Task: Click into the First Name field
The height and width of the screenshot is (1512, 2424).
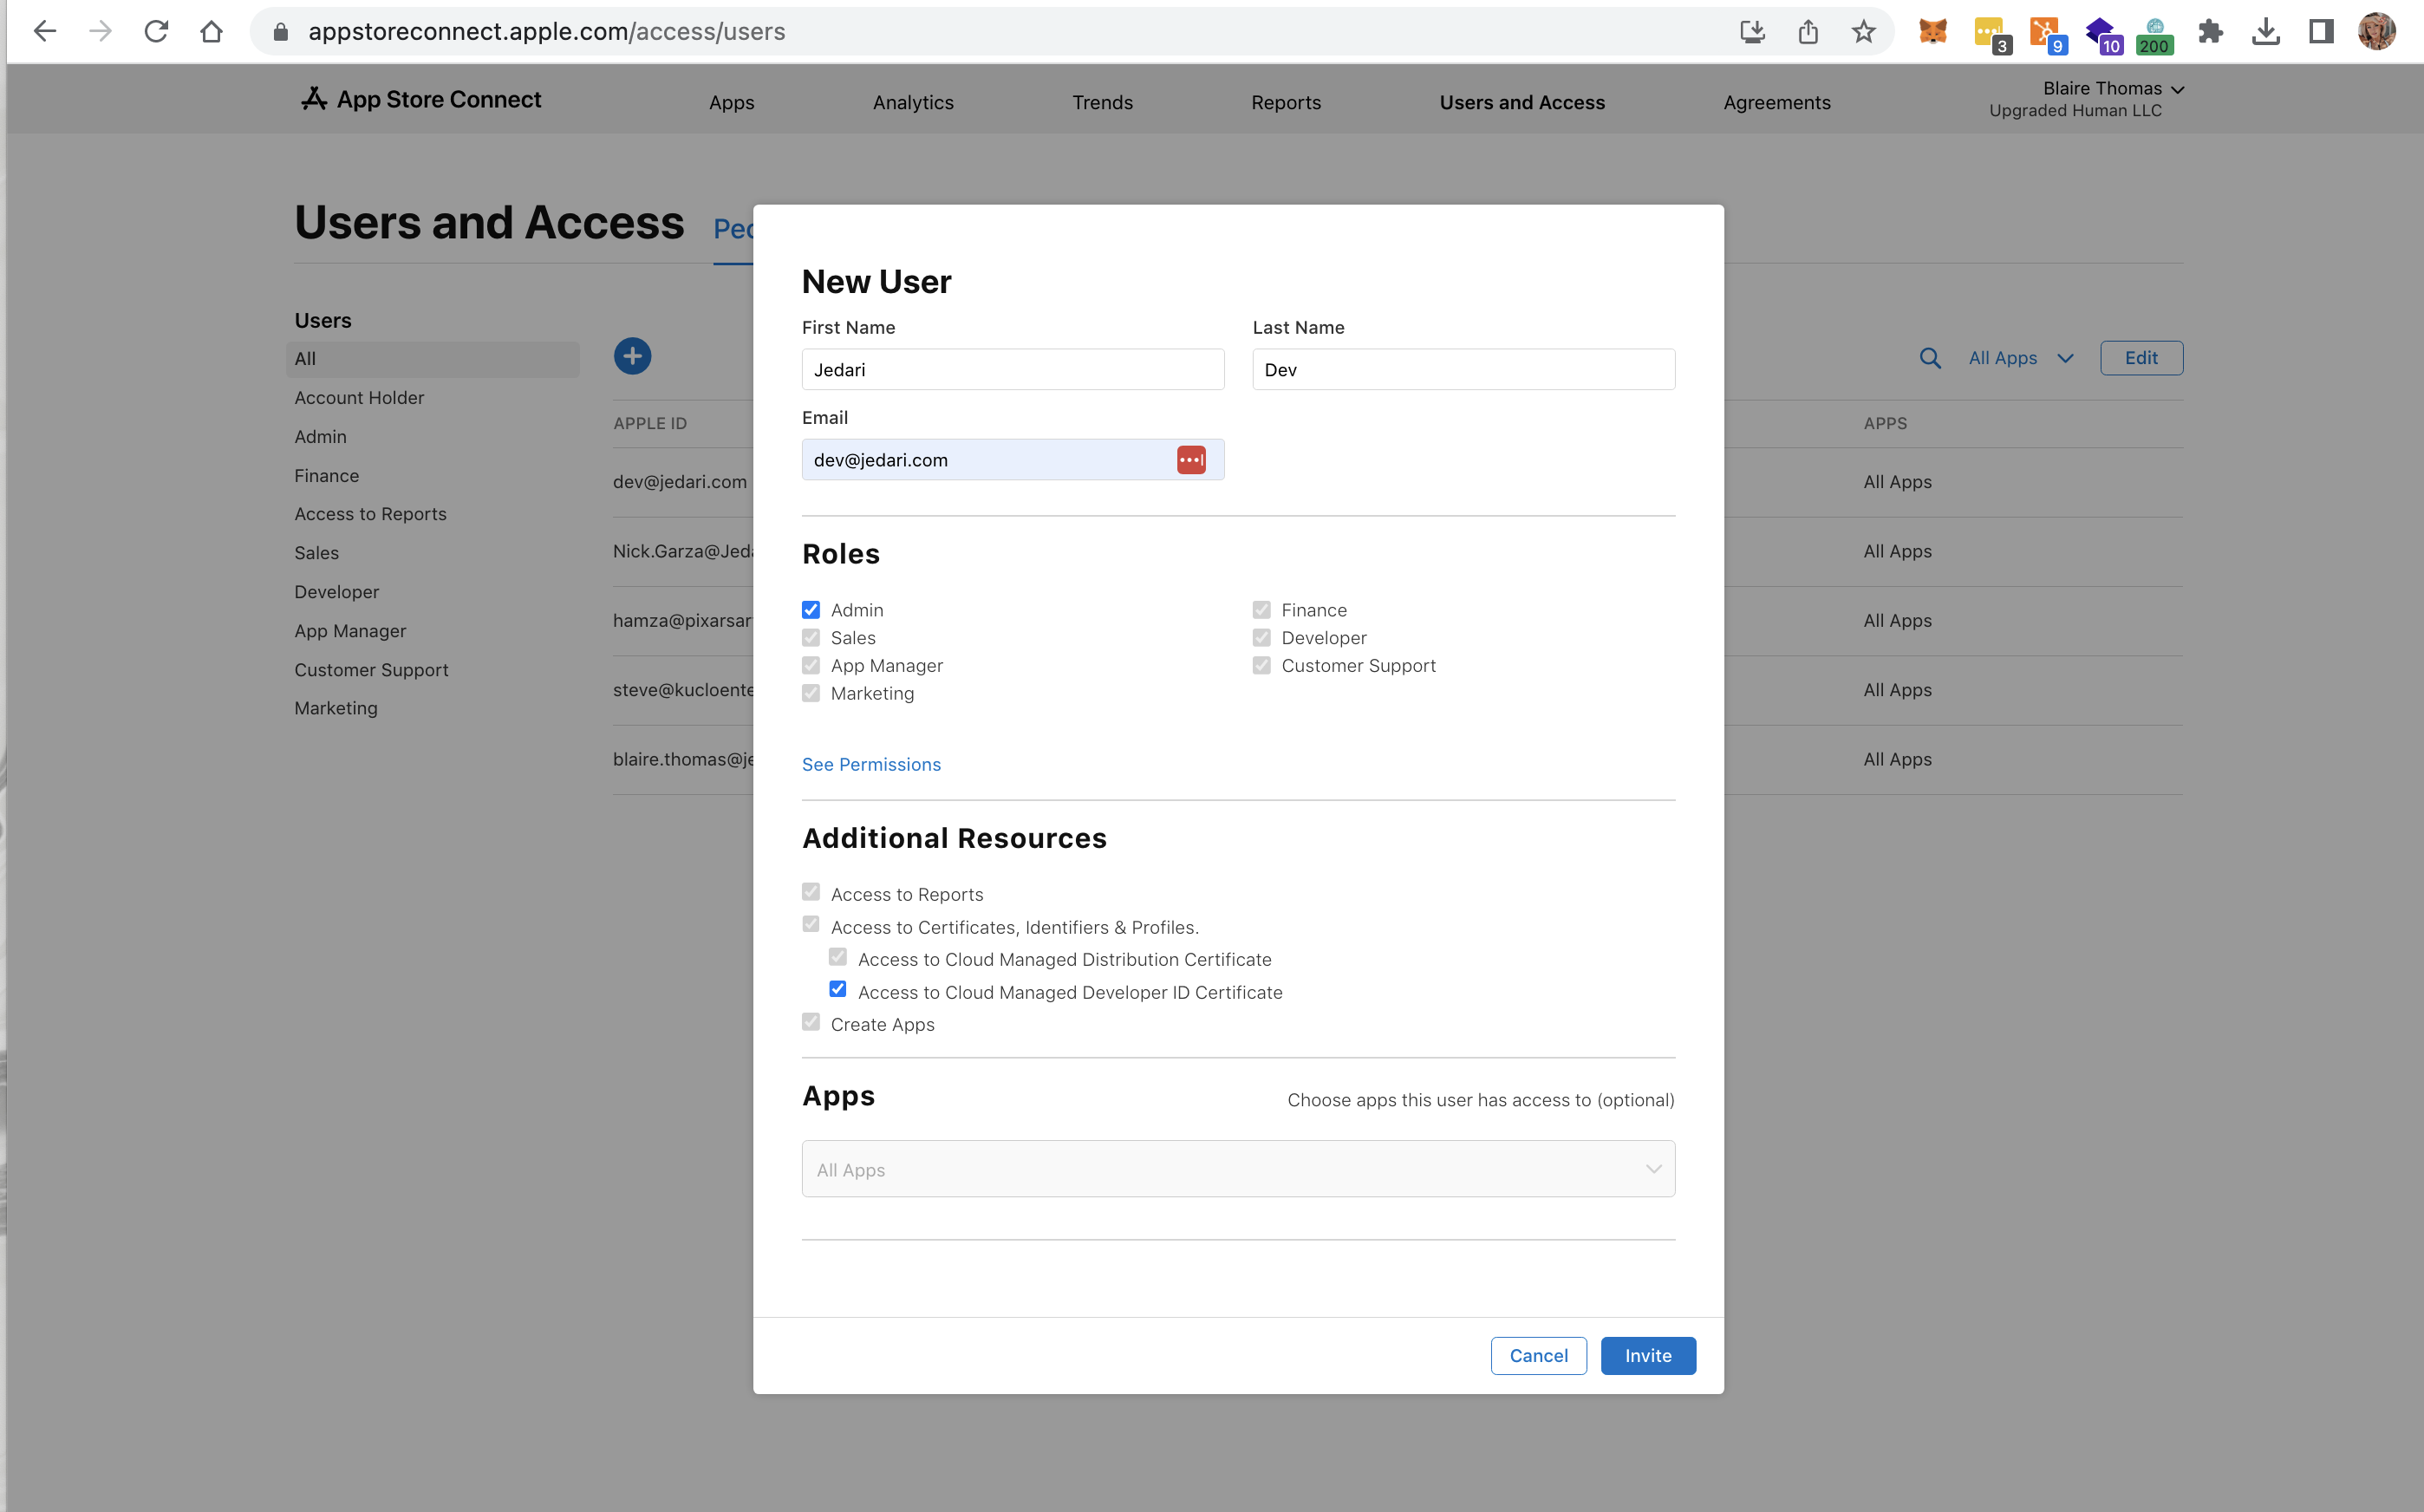Action: tap(1013, 369)
